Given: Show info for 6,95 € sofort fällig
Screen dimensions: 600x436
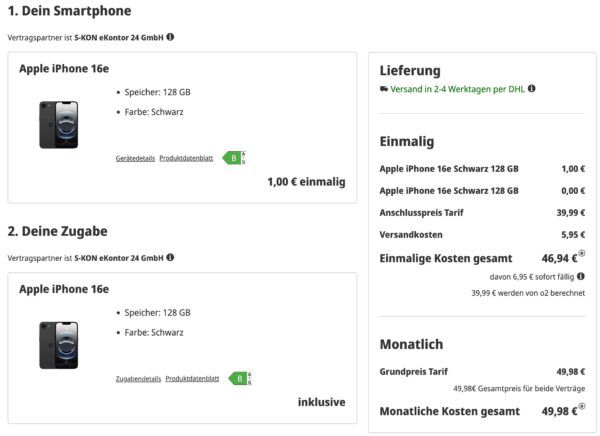Looking at the screenshot, I should click(581, 276).
